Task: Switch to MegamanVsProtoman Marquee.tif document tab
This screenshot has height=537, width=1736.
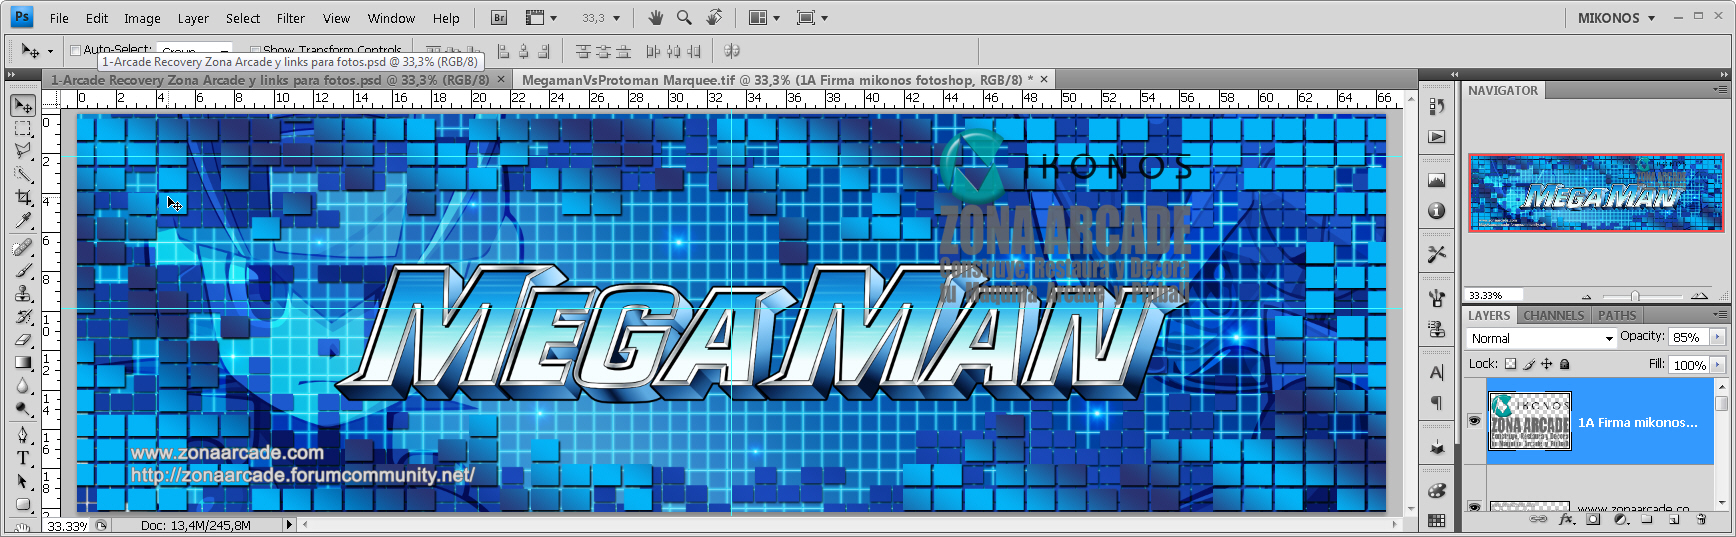Action: (784, 79)
